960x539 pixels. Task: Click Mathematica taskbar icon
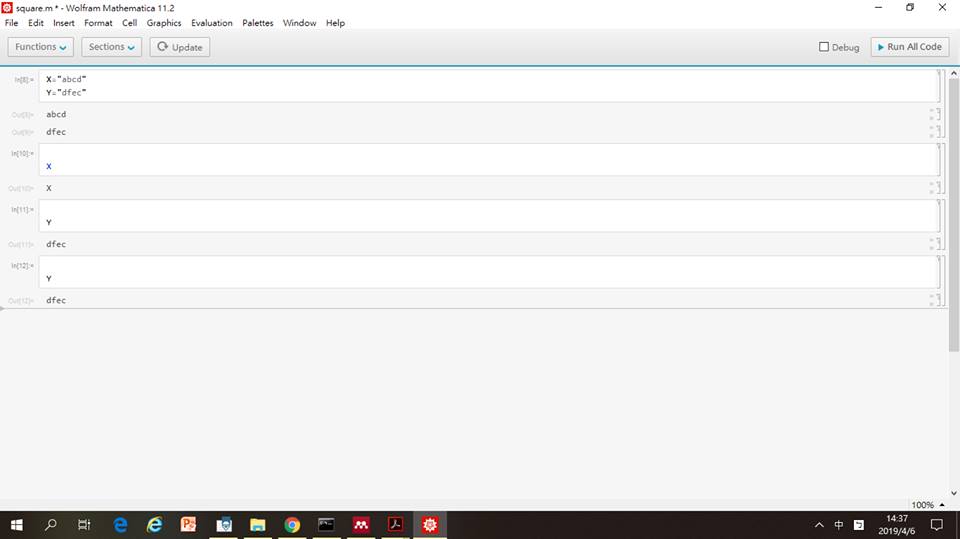point(430,525)
